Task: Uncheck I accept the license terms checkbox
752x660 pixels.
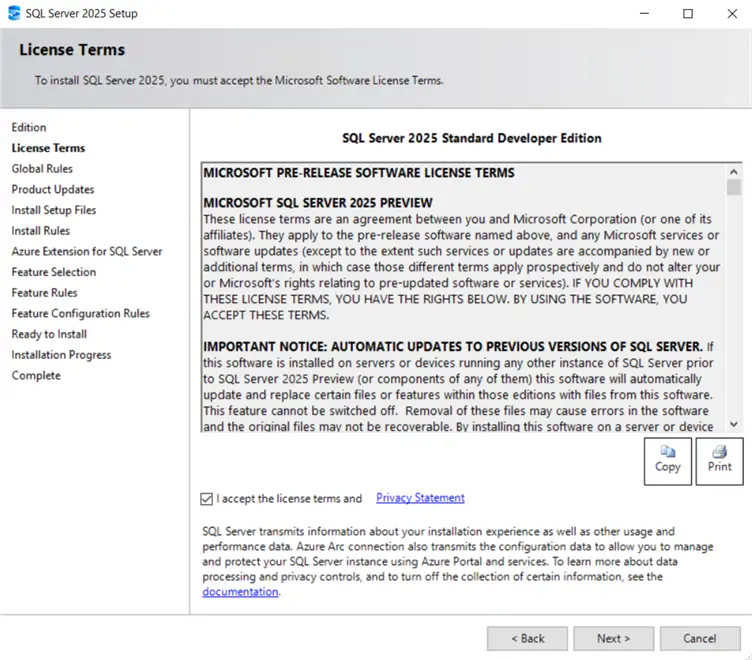Action: (x=207, y=499)
